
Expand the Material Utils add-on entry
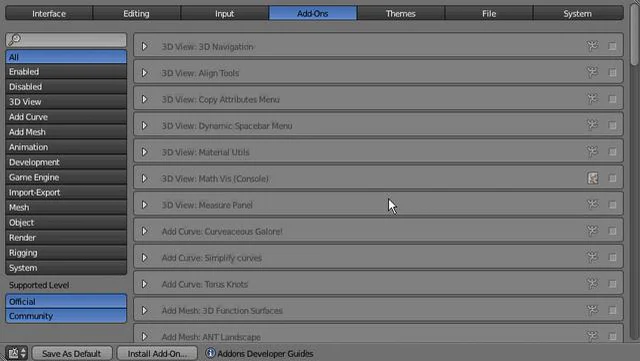point(144,152)
